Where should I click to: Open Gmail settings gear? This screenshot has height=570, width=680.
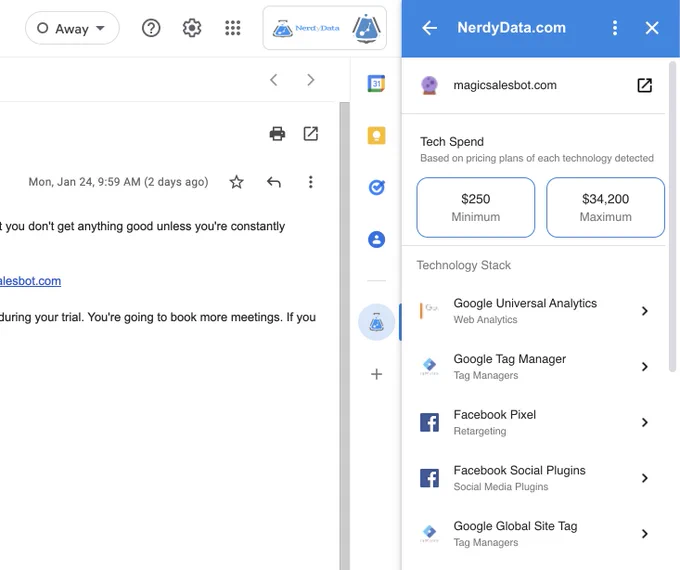(x=192, y=28)
